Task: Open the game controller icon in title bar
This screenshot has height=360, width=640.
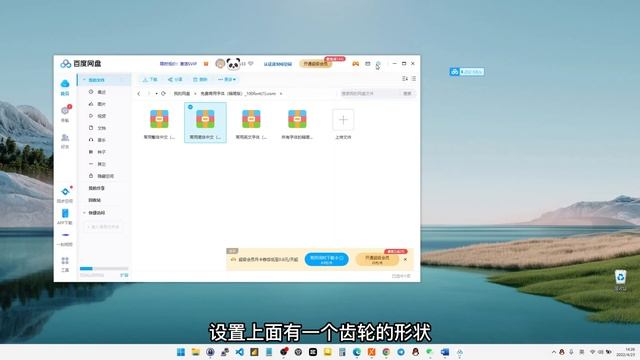Action: [356, 64]
